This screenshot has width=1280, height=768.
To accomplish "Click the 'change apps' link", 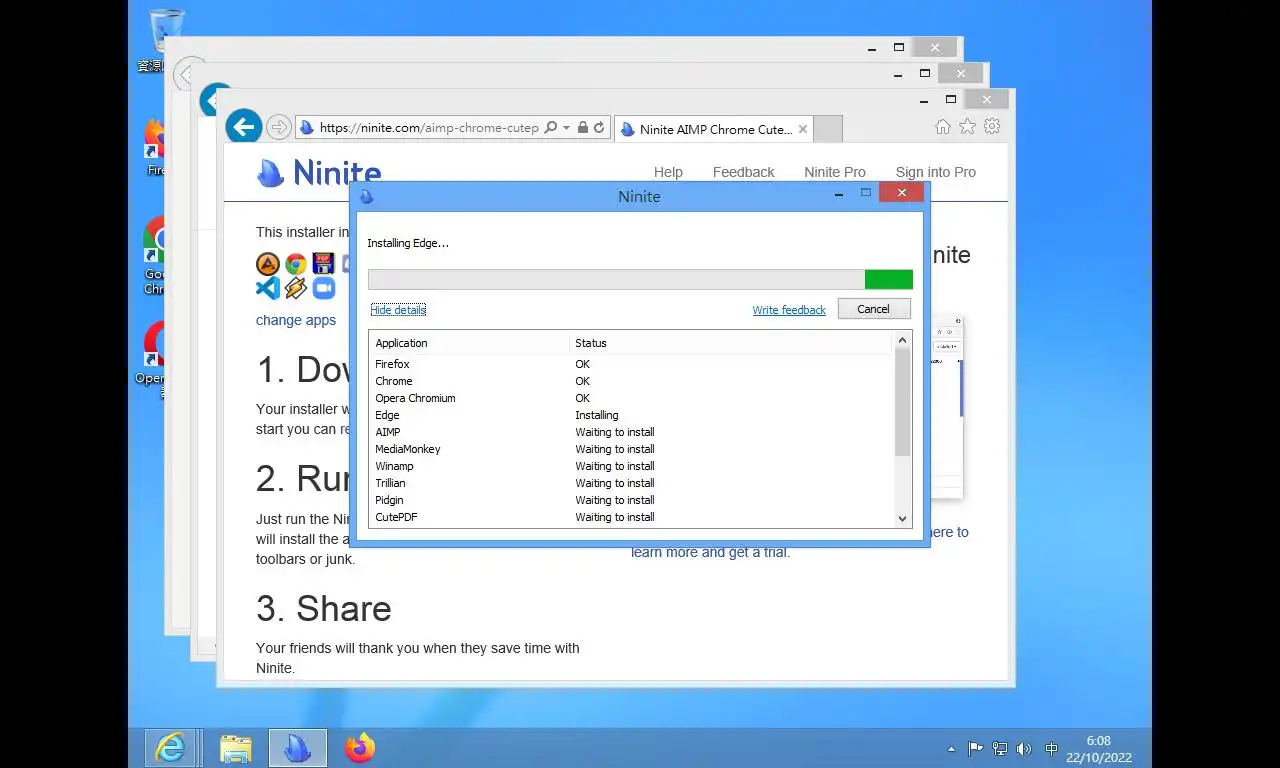I will tap(296, 320).
